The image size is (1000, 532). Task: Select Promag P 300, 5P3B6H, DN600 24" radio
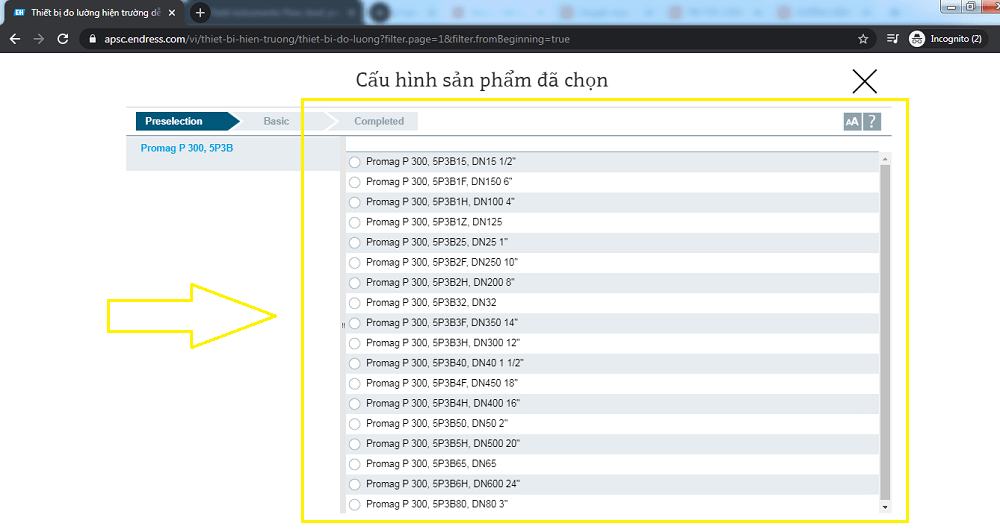click(355, 484)
